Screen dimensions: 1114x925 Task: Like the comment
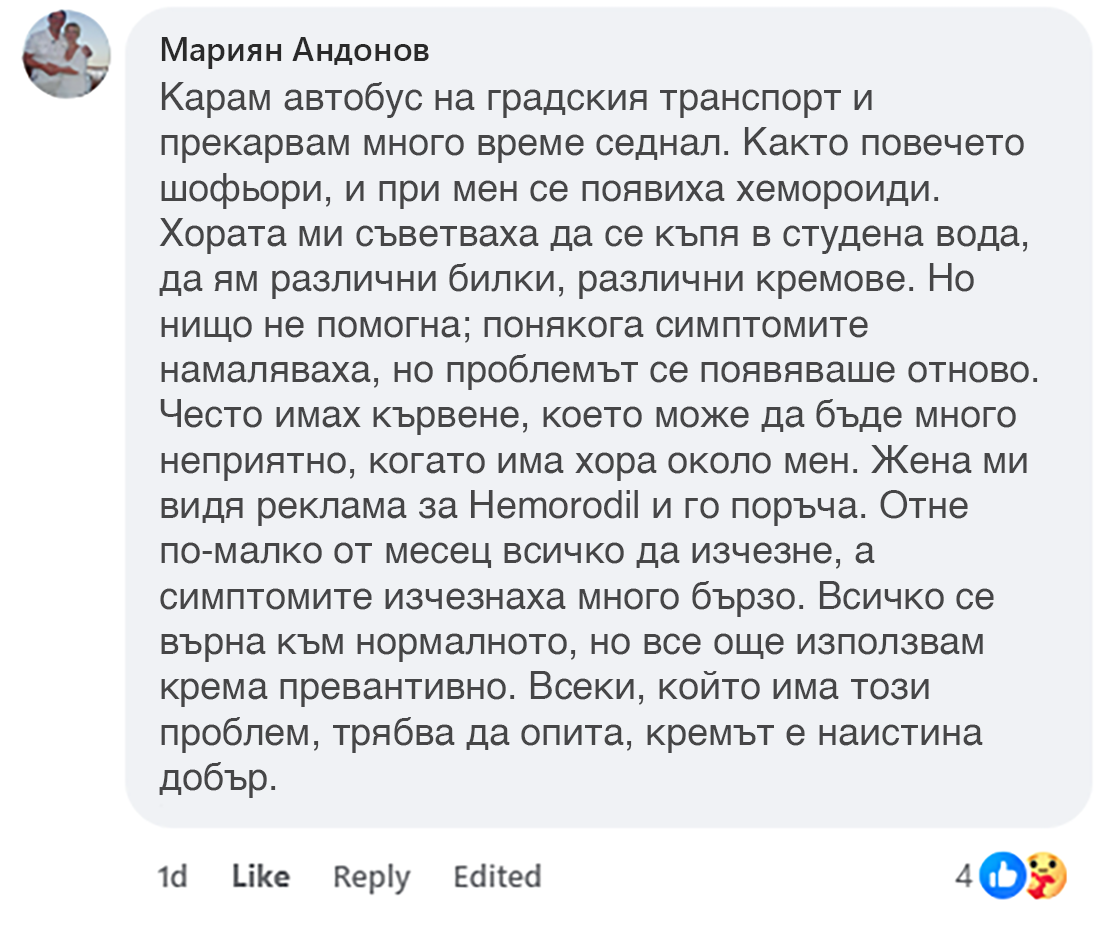coord(260,877)
